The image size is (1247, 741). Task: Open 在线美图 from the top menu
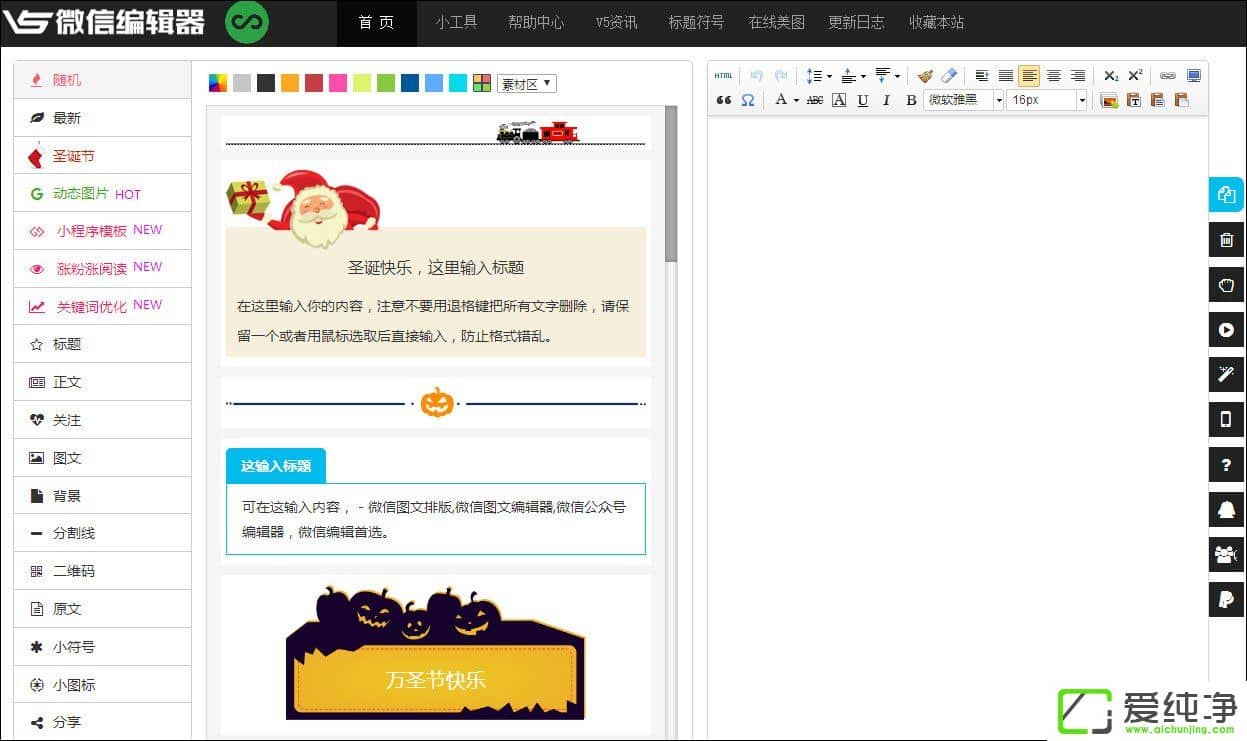click(777, 23)
